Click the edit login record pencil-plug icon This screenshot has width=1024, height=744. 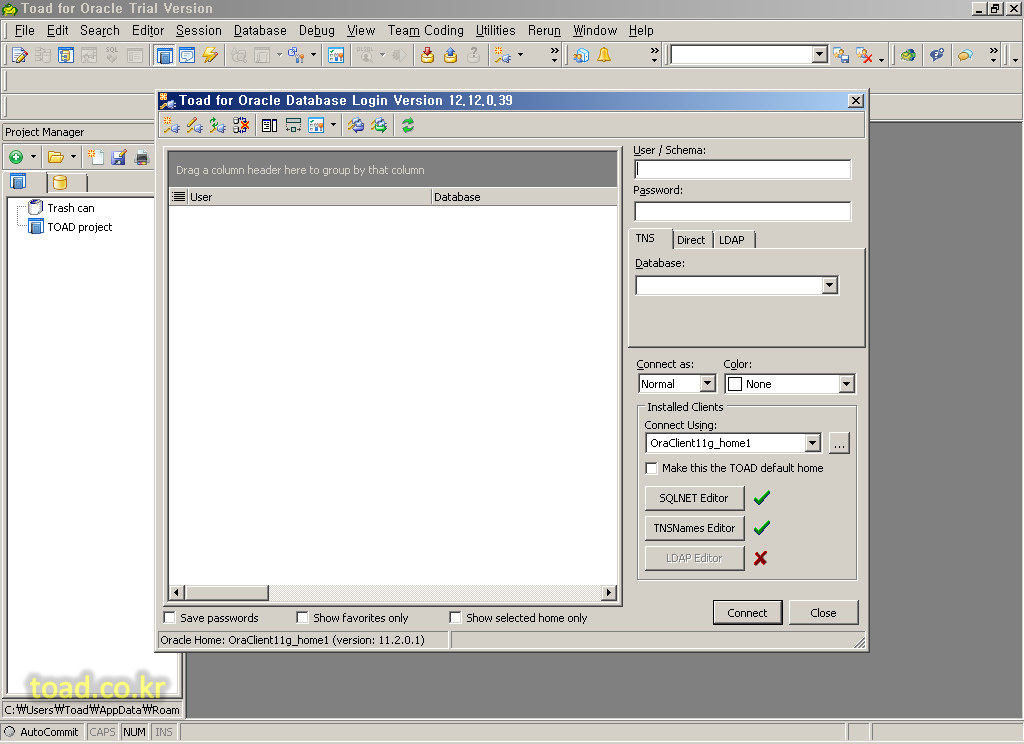(195, 125)
